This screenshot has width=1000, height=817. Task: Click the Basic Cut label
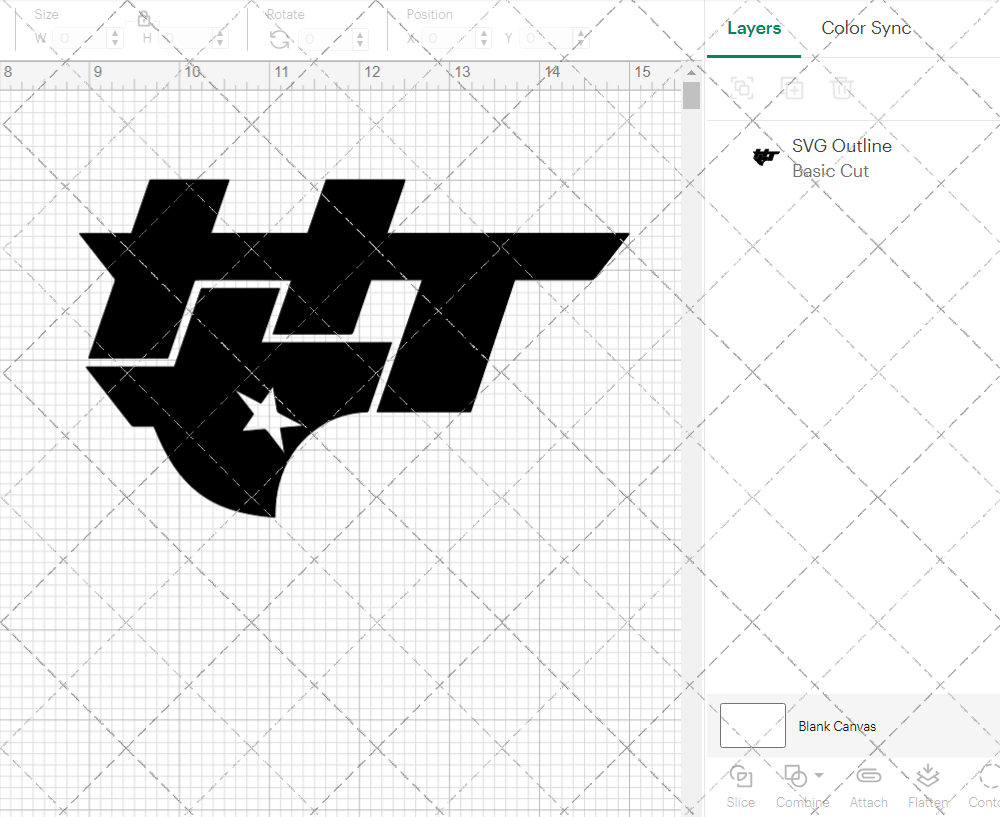coord(830,171)
